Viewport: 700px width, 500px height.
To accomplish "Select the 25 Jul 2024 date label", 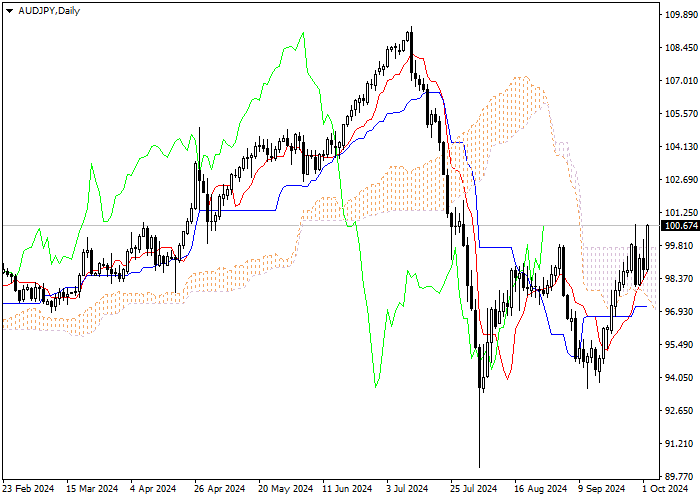I will click(x=474, y=489).
